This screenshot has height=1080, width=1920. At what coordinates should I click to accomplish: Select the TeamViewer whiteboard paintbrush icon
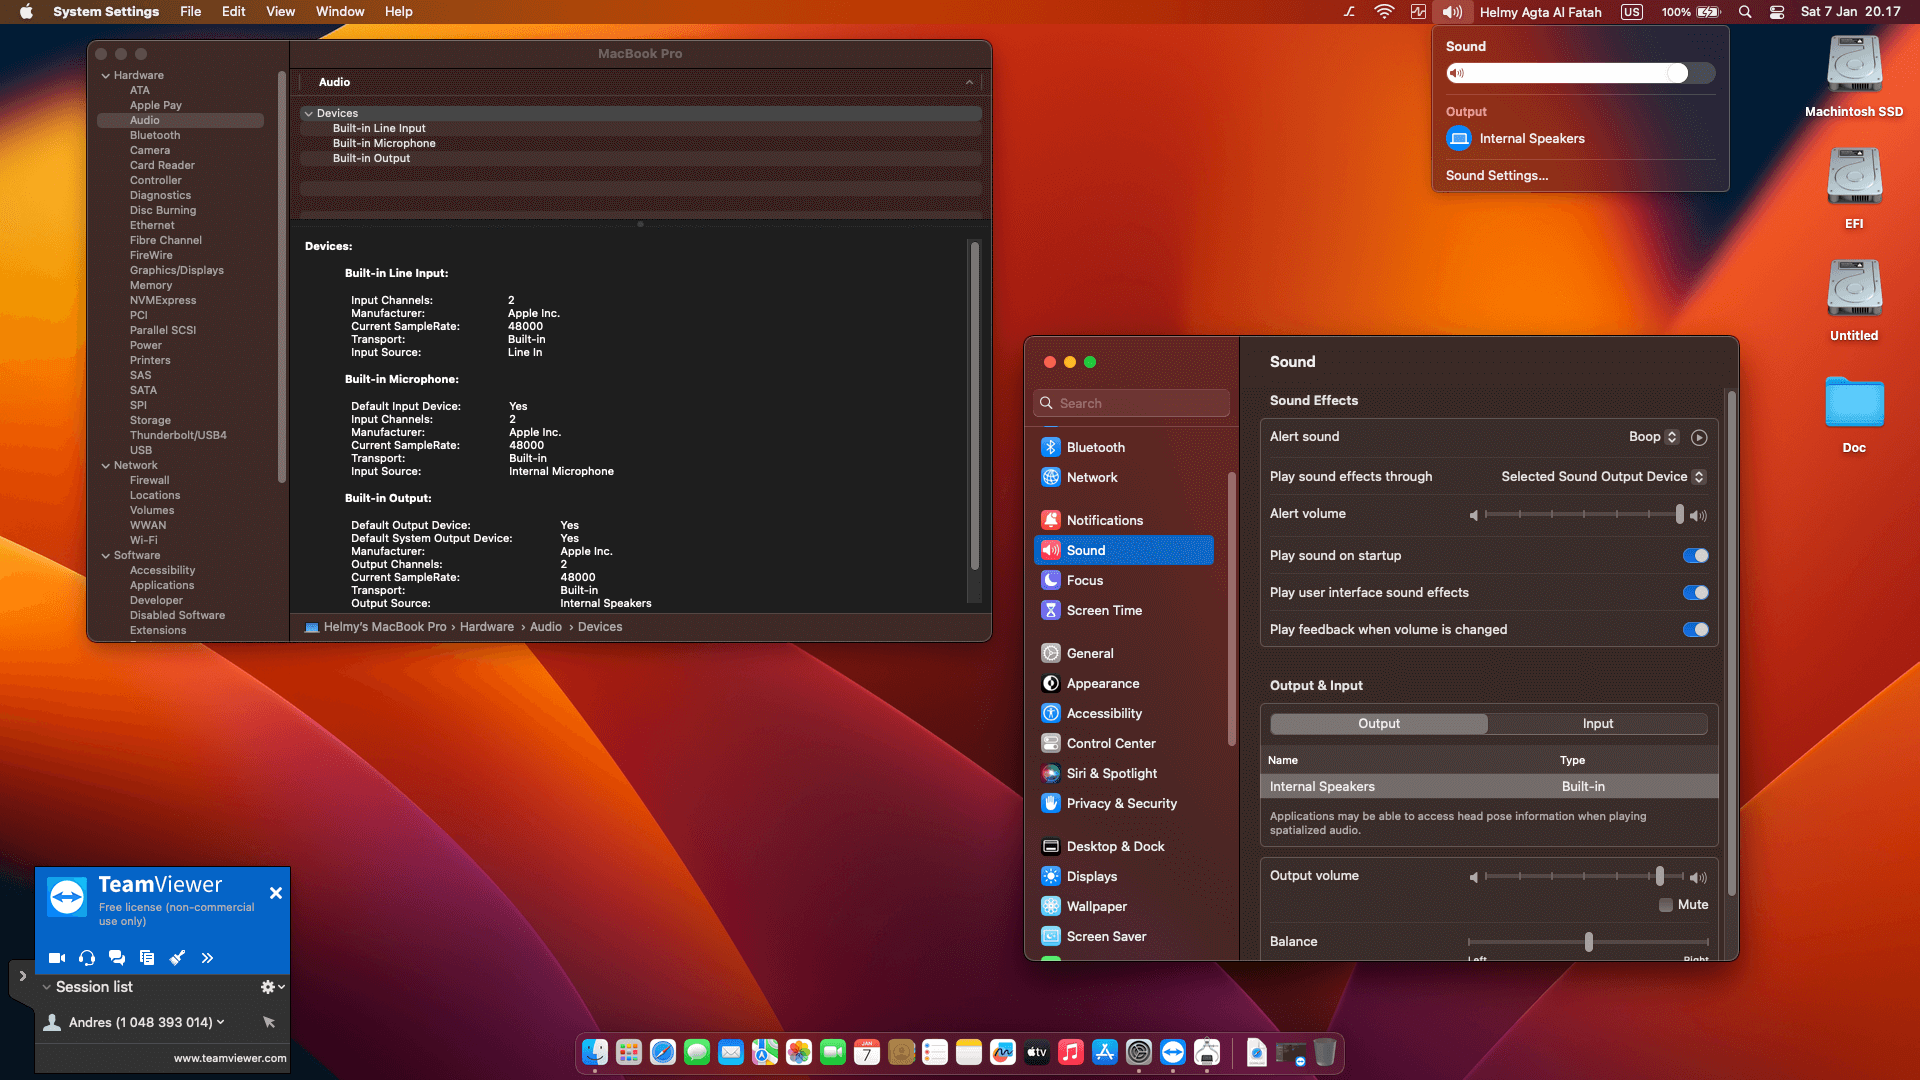[177, 957]
